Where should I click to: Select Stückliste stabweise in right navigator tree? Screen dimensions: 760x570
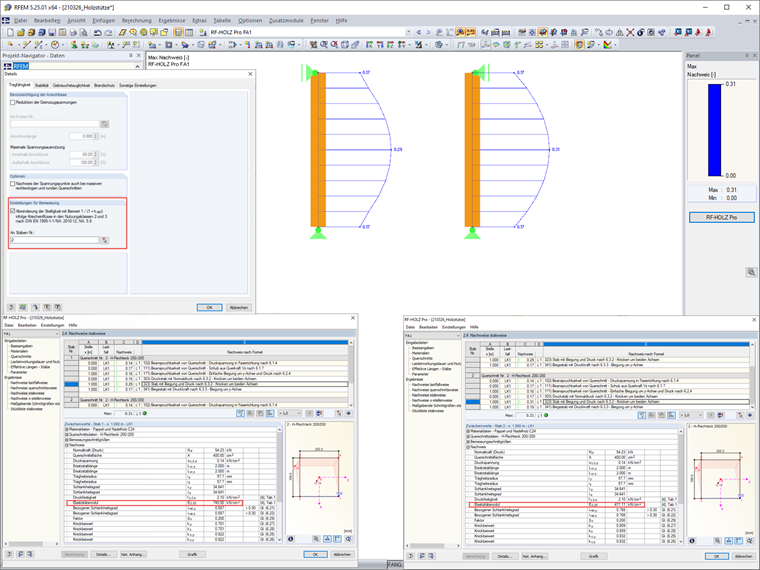(x=428, y=411)
